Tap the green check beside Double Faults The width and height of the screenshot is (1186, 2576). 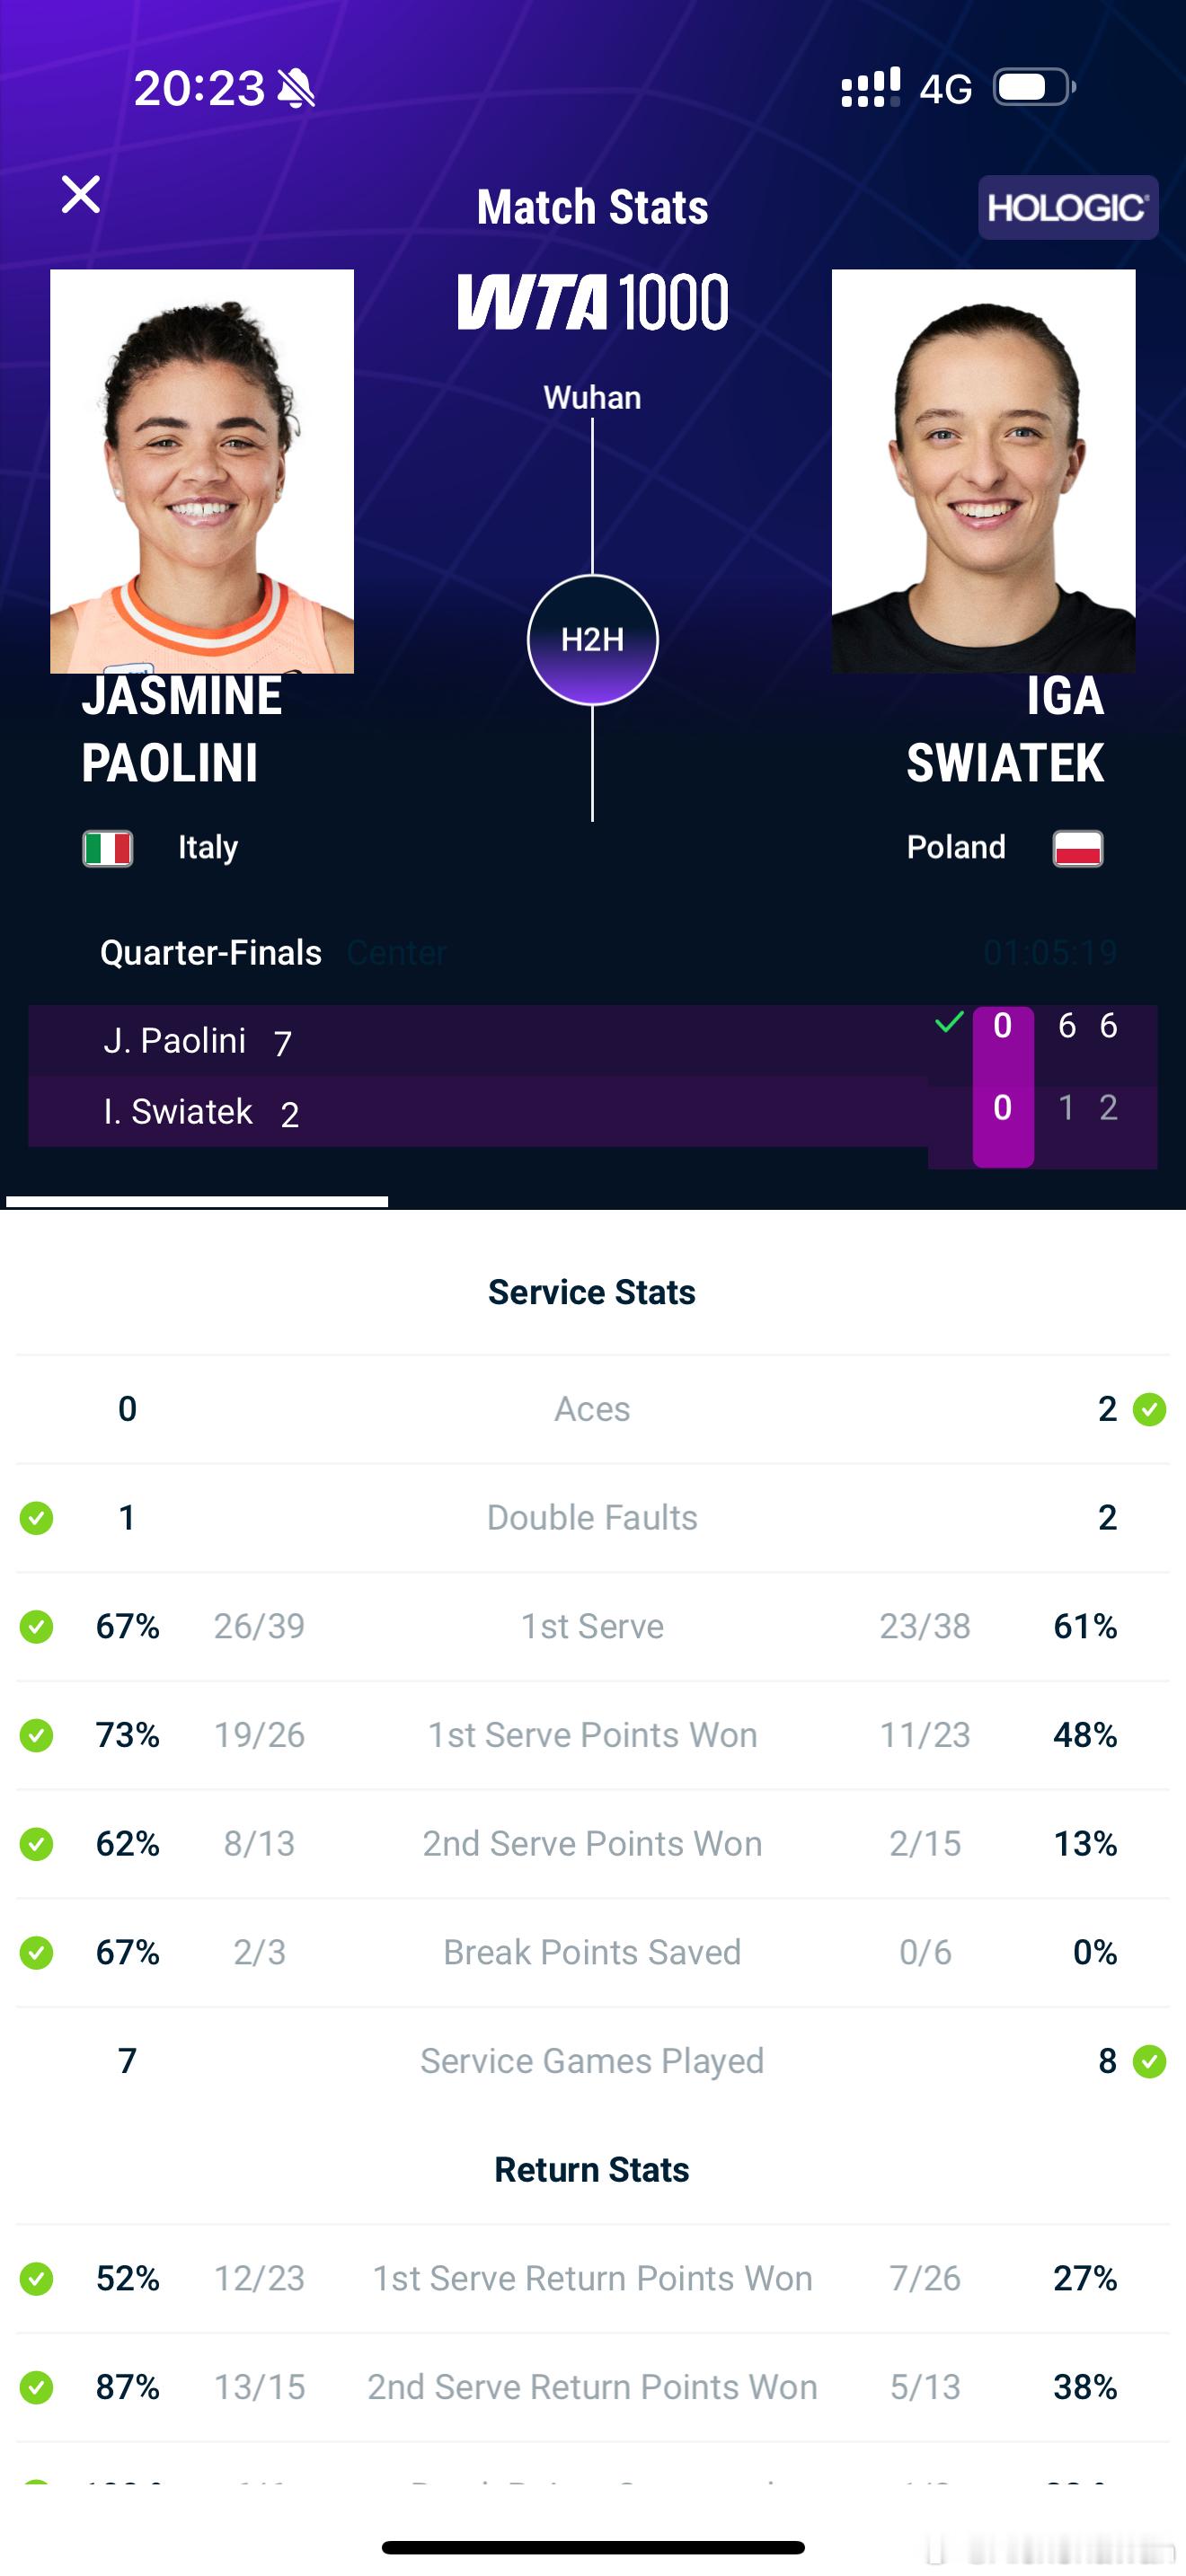37,1518
